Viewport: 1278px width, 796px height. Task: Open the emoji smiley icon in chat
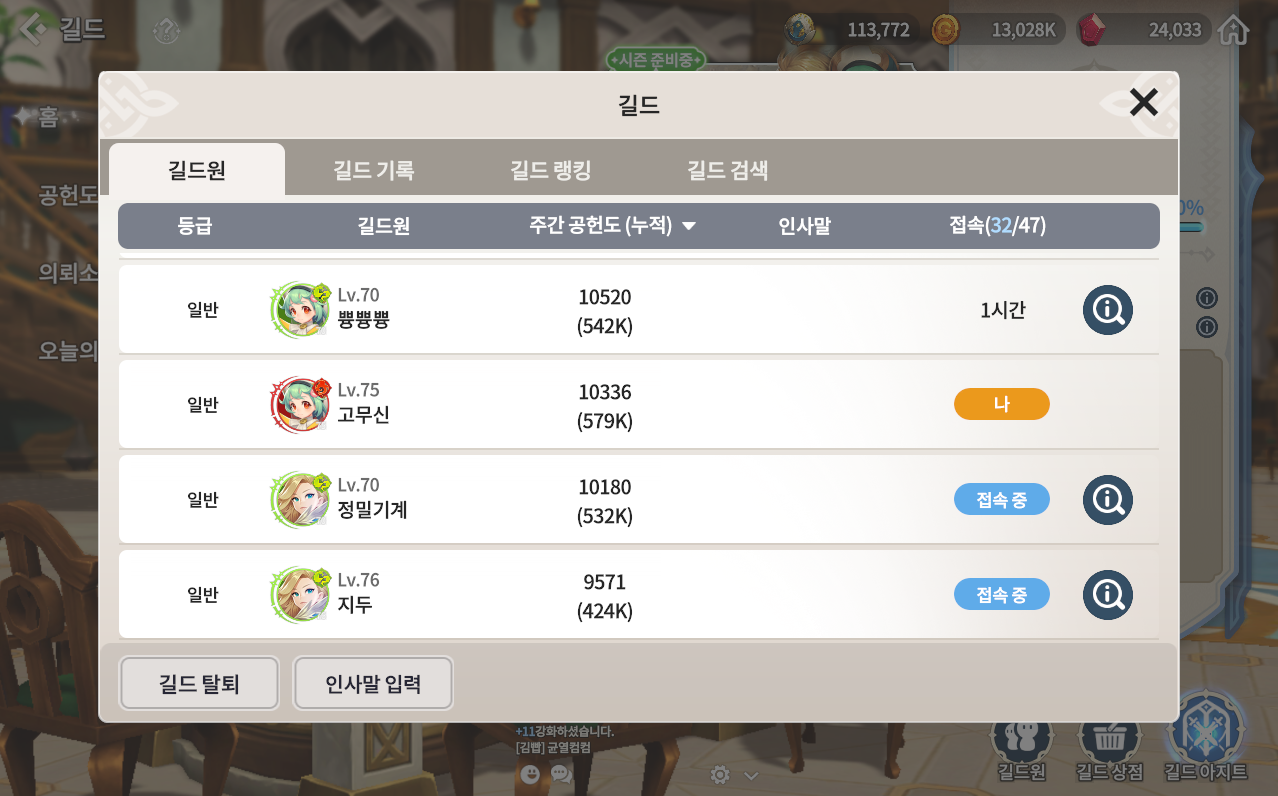click(x=530, y=773)
